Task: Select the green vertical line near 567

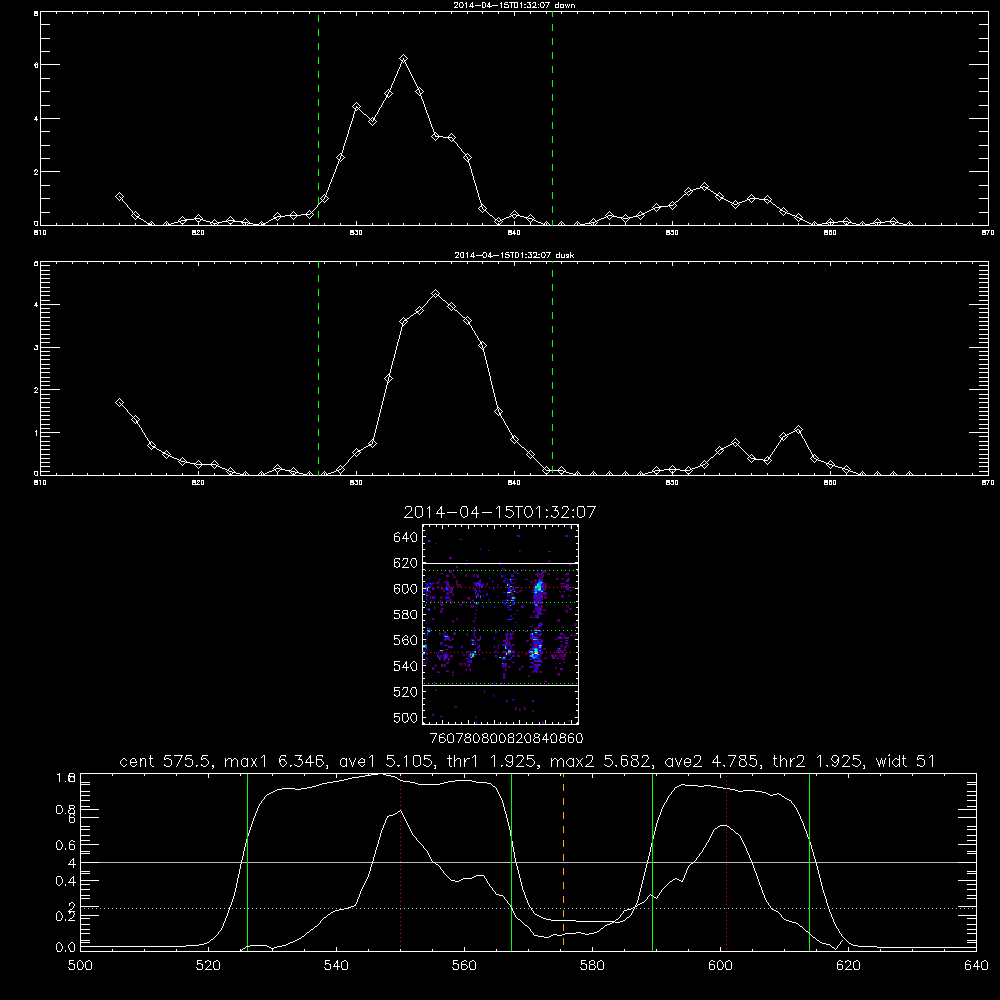Action: [511, 861]
